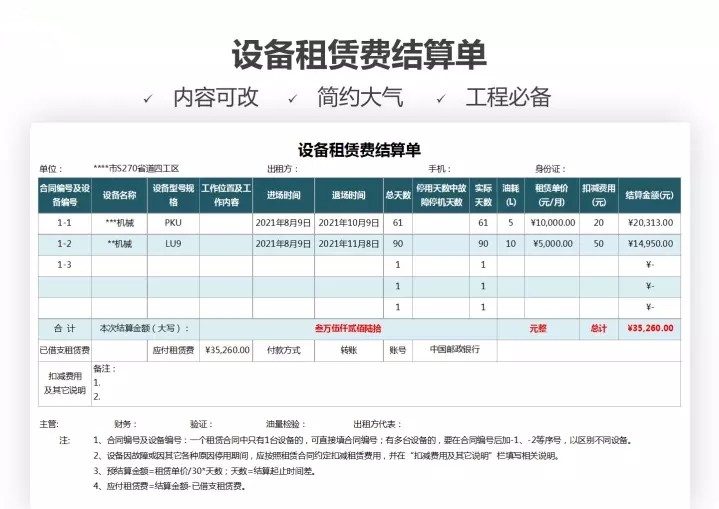Select the ¥10,000.00 rental price cell

pyautogui.click(x=552, y=223)
